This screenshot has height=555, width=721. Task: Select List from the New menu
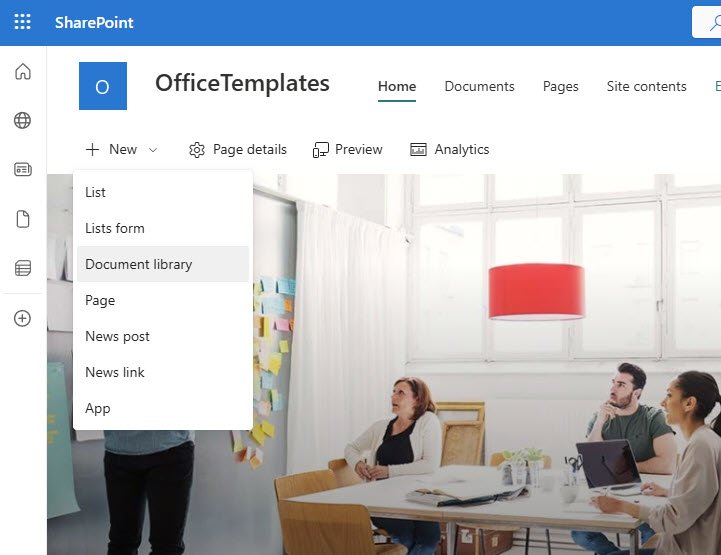point(96,192)
